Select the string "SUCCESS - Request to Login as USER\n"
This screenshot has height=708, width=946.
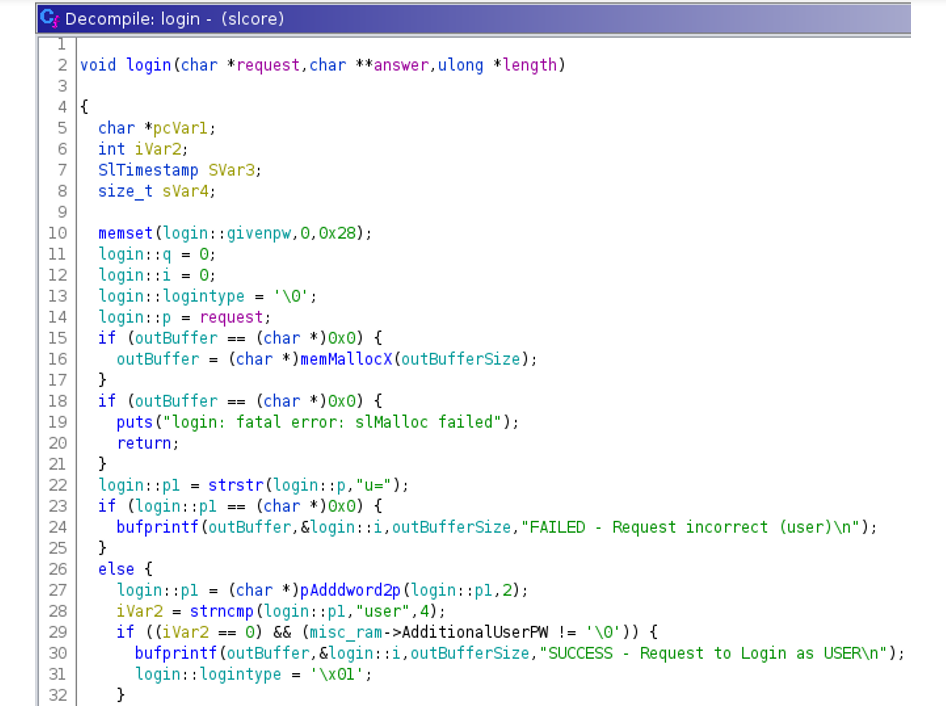tap(713, 653)
